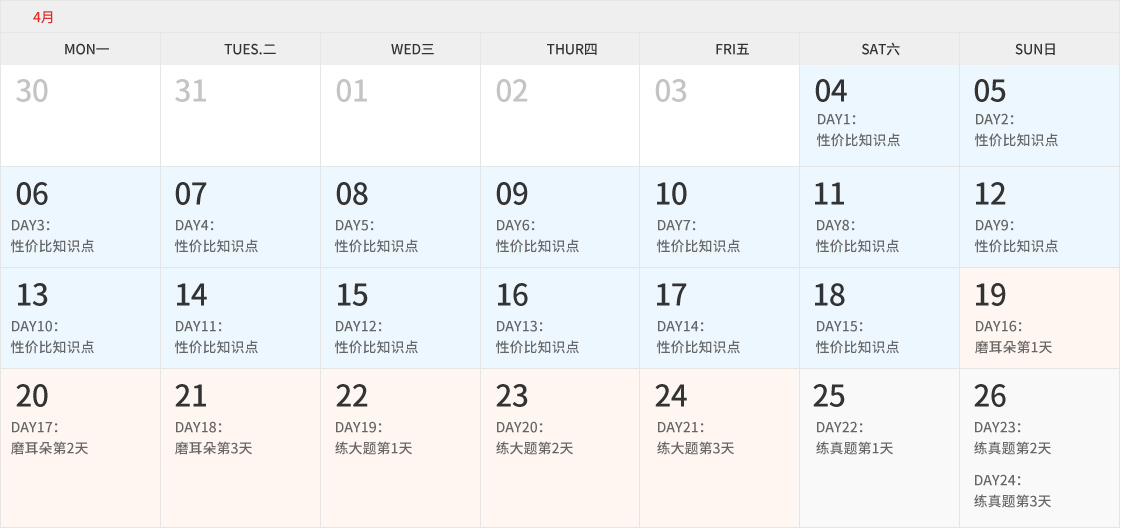Open DAY16 磨耳朵第1天 on date 19
The image size is (1122, 529).
(1013, 337)
